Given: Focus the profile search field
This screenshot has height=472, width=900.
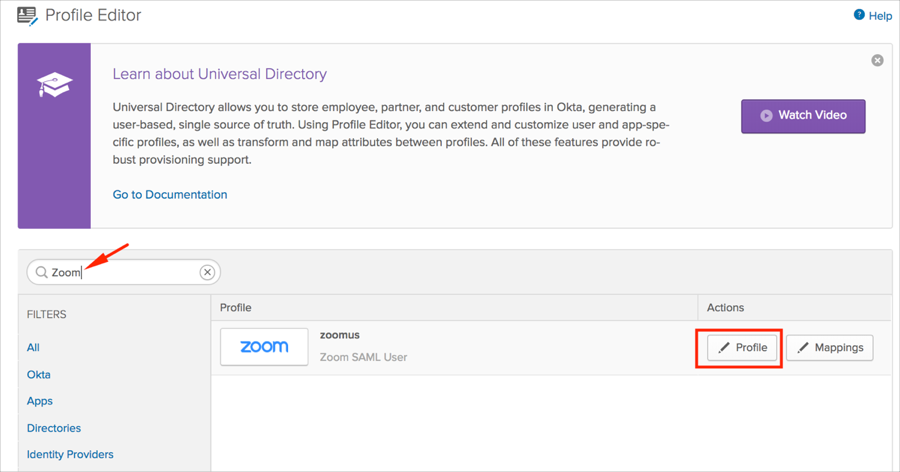Looking at the screenshot, I should tap(125, 272).
